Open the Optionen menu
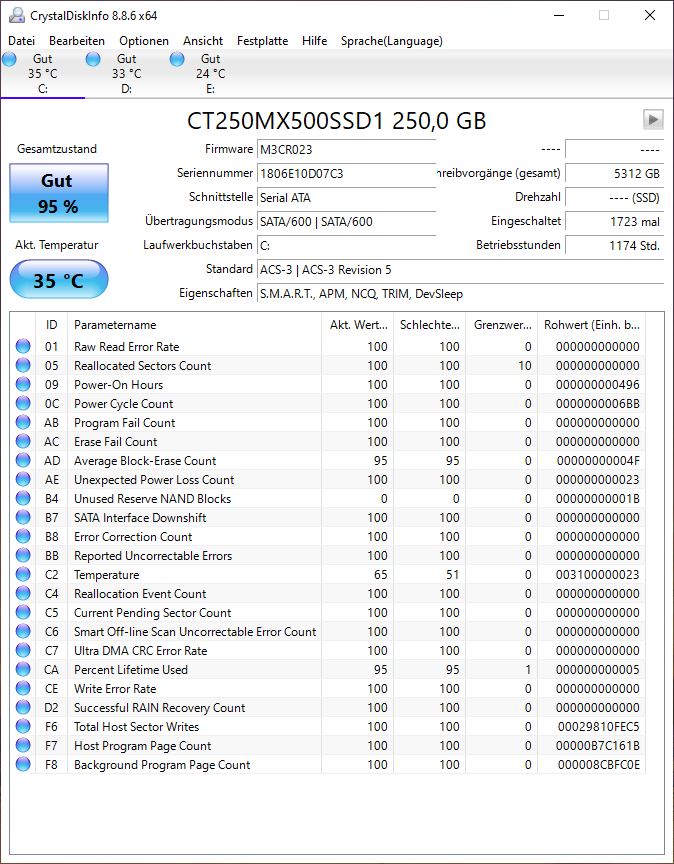 pos(144,41)
